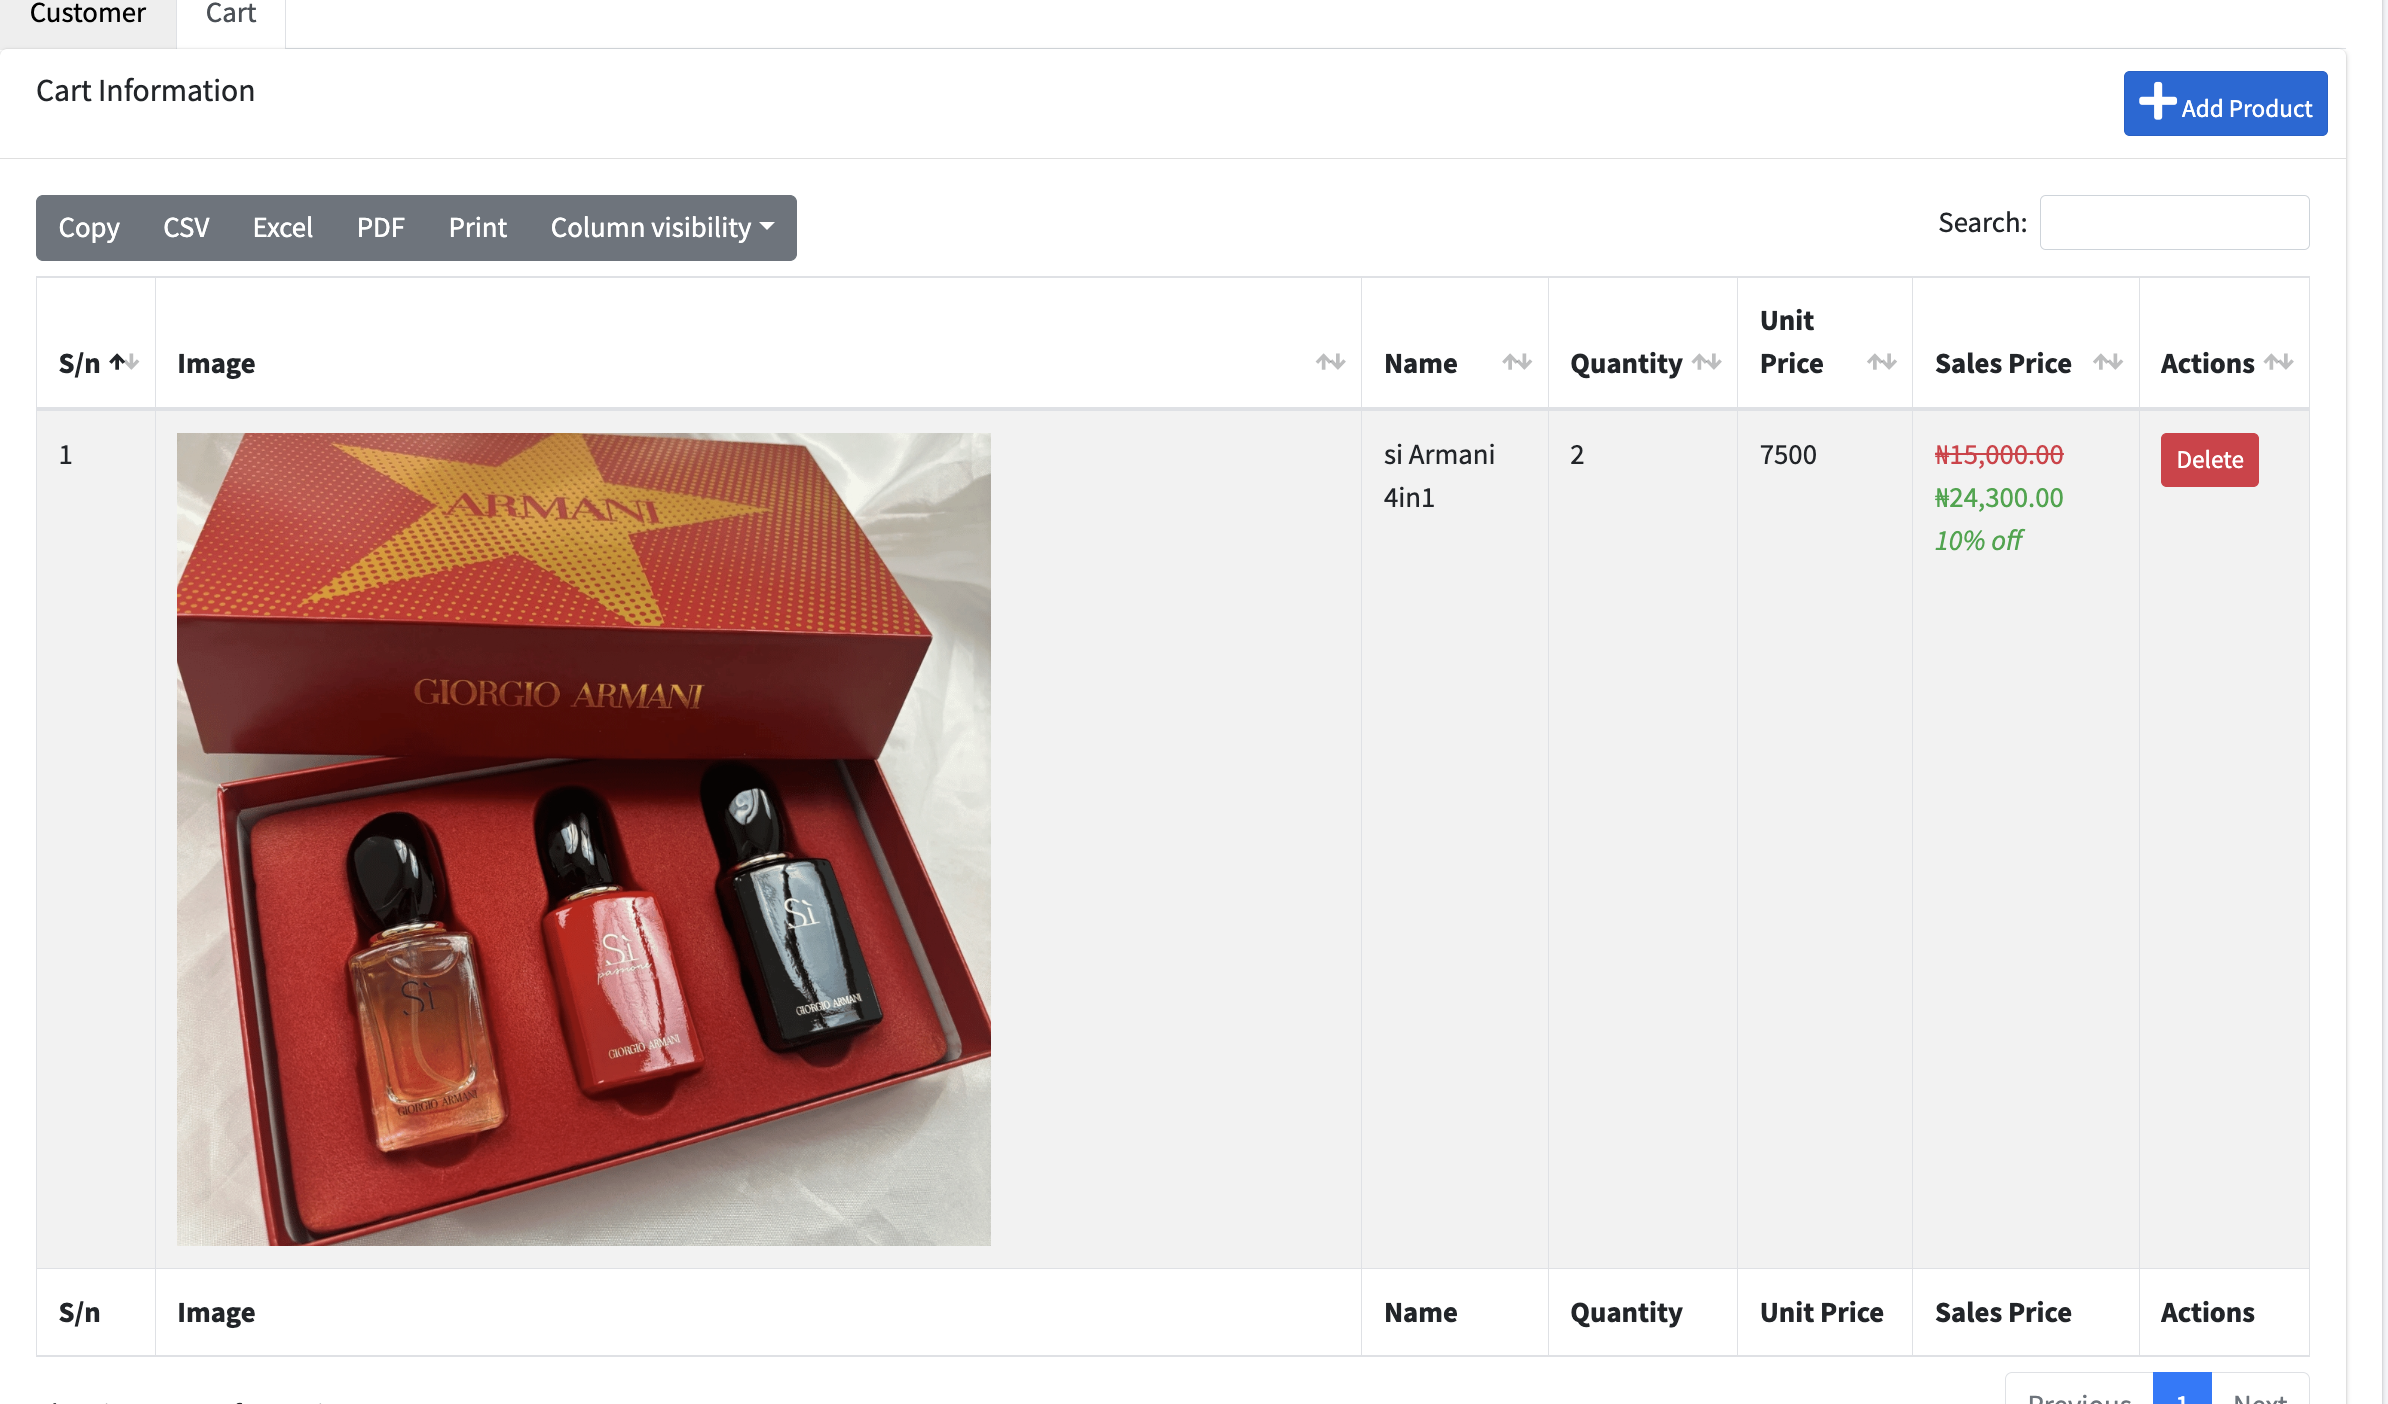Export table with the Copy button

[x=89, y=228]
